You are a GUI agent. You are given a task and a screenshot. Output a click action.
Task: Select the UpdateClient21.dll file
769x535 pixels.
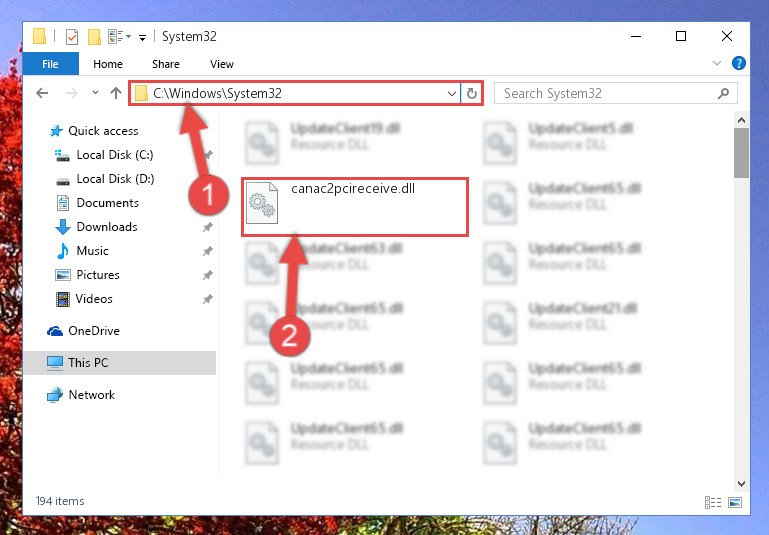pyautogui.click(x=560, y=322)
